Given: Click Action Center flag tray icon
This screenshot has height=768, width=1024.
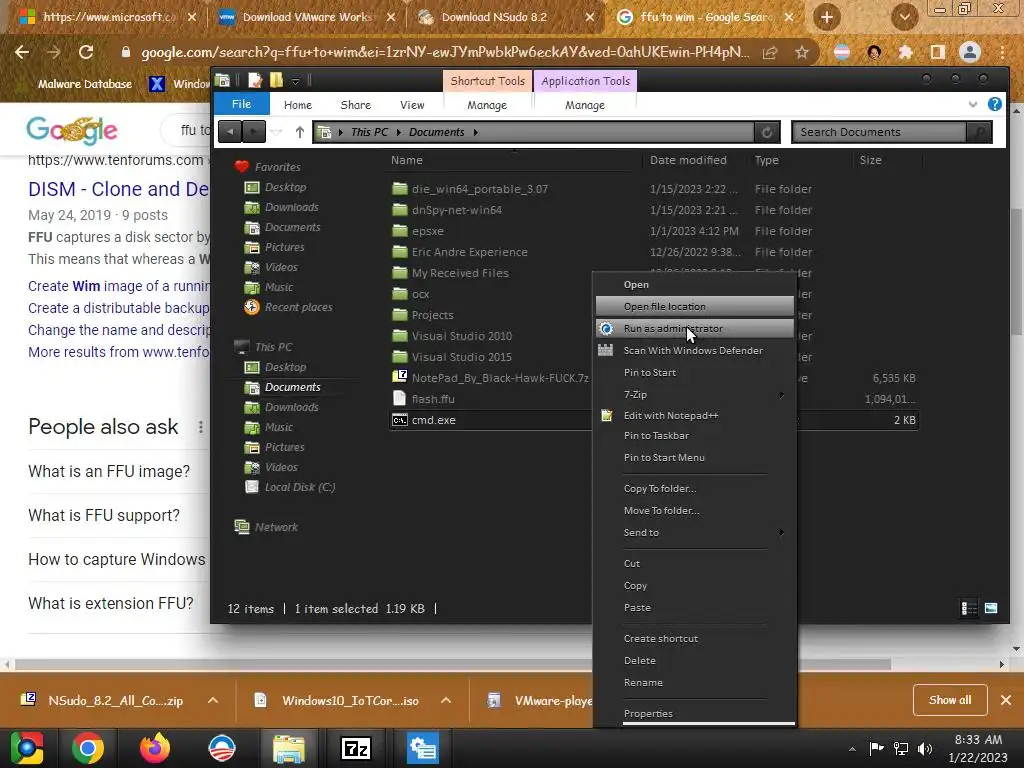Looking at the screenshot, I should [x=876, y=748].
